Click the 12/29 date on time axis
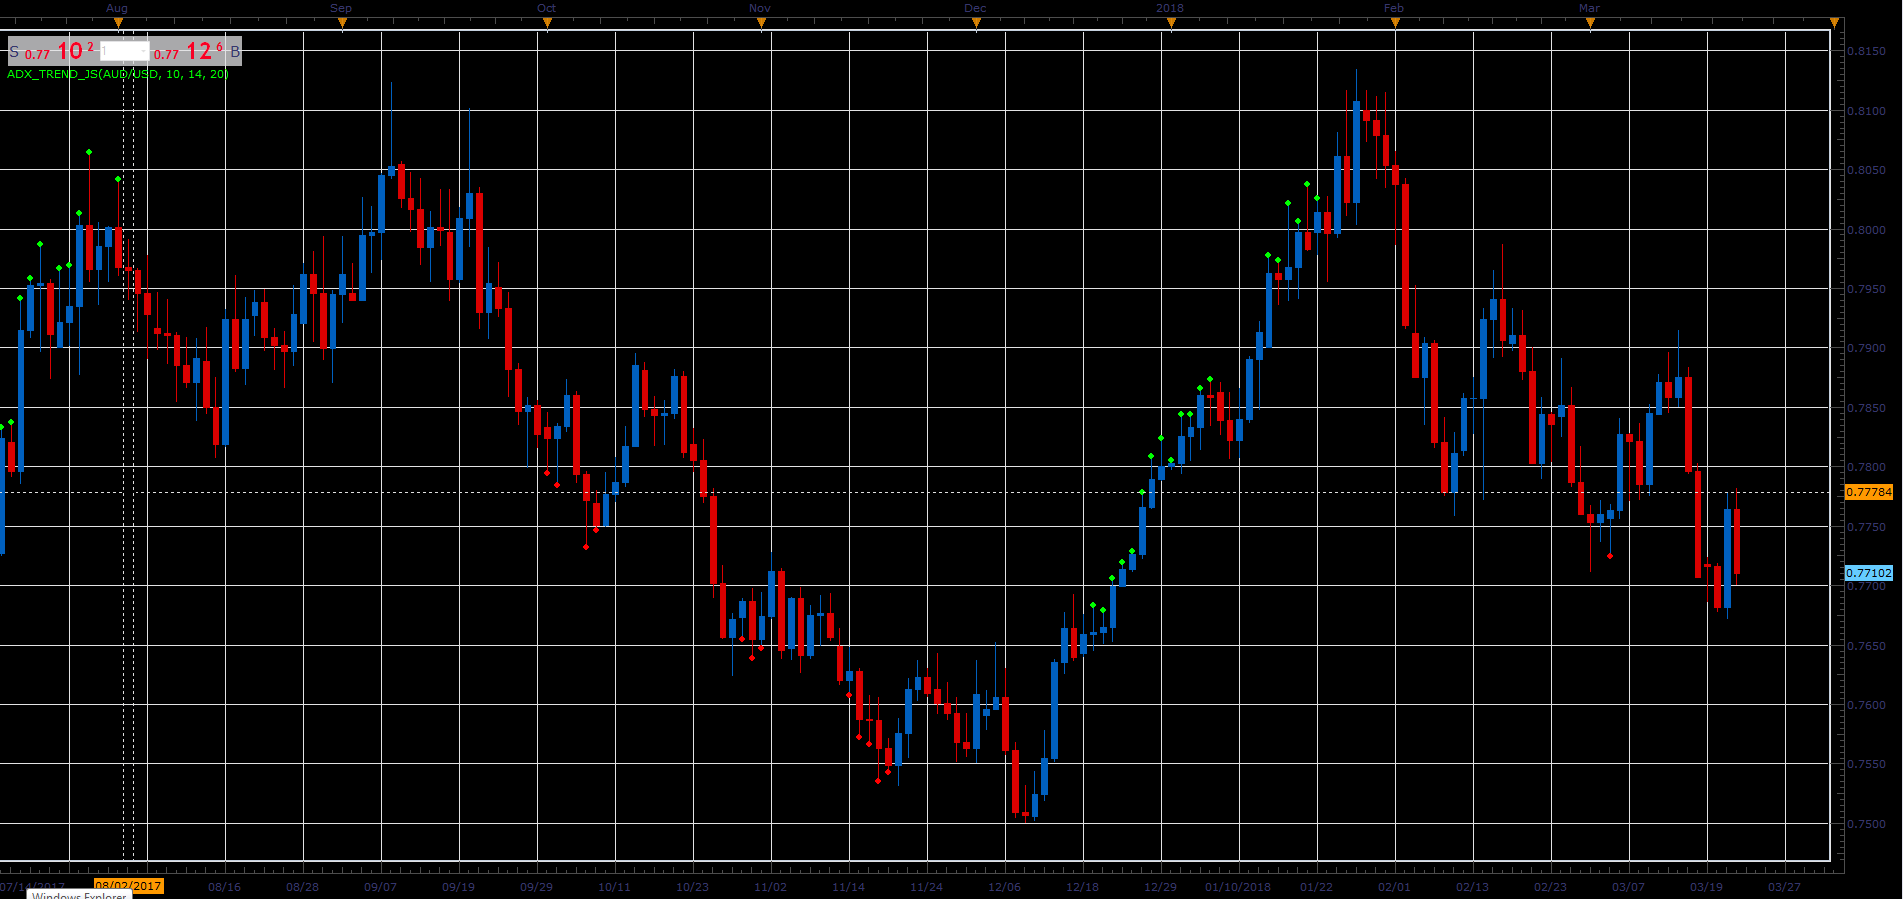1903x899 pixels. coord(1160,887)
